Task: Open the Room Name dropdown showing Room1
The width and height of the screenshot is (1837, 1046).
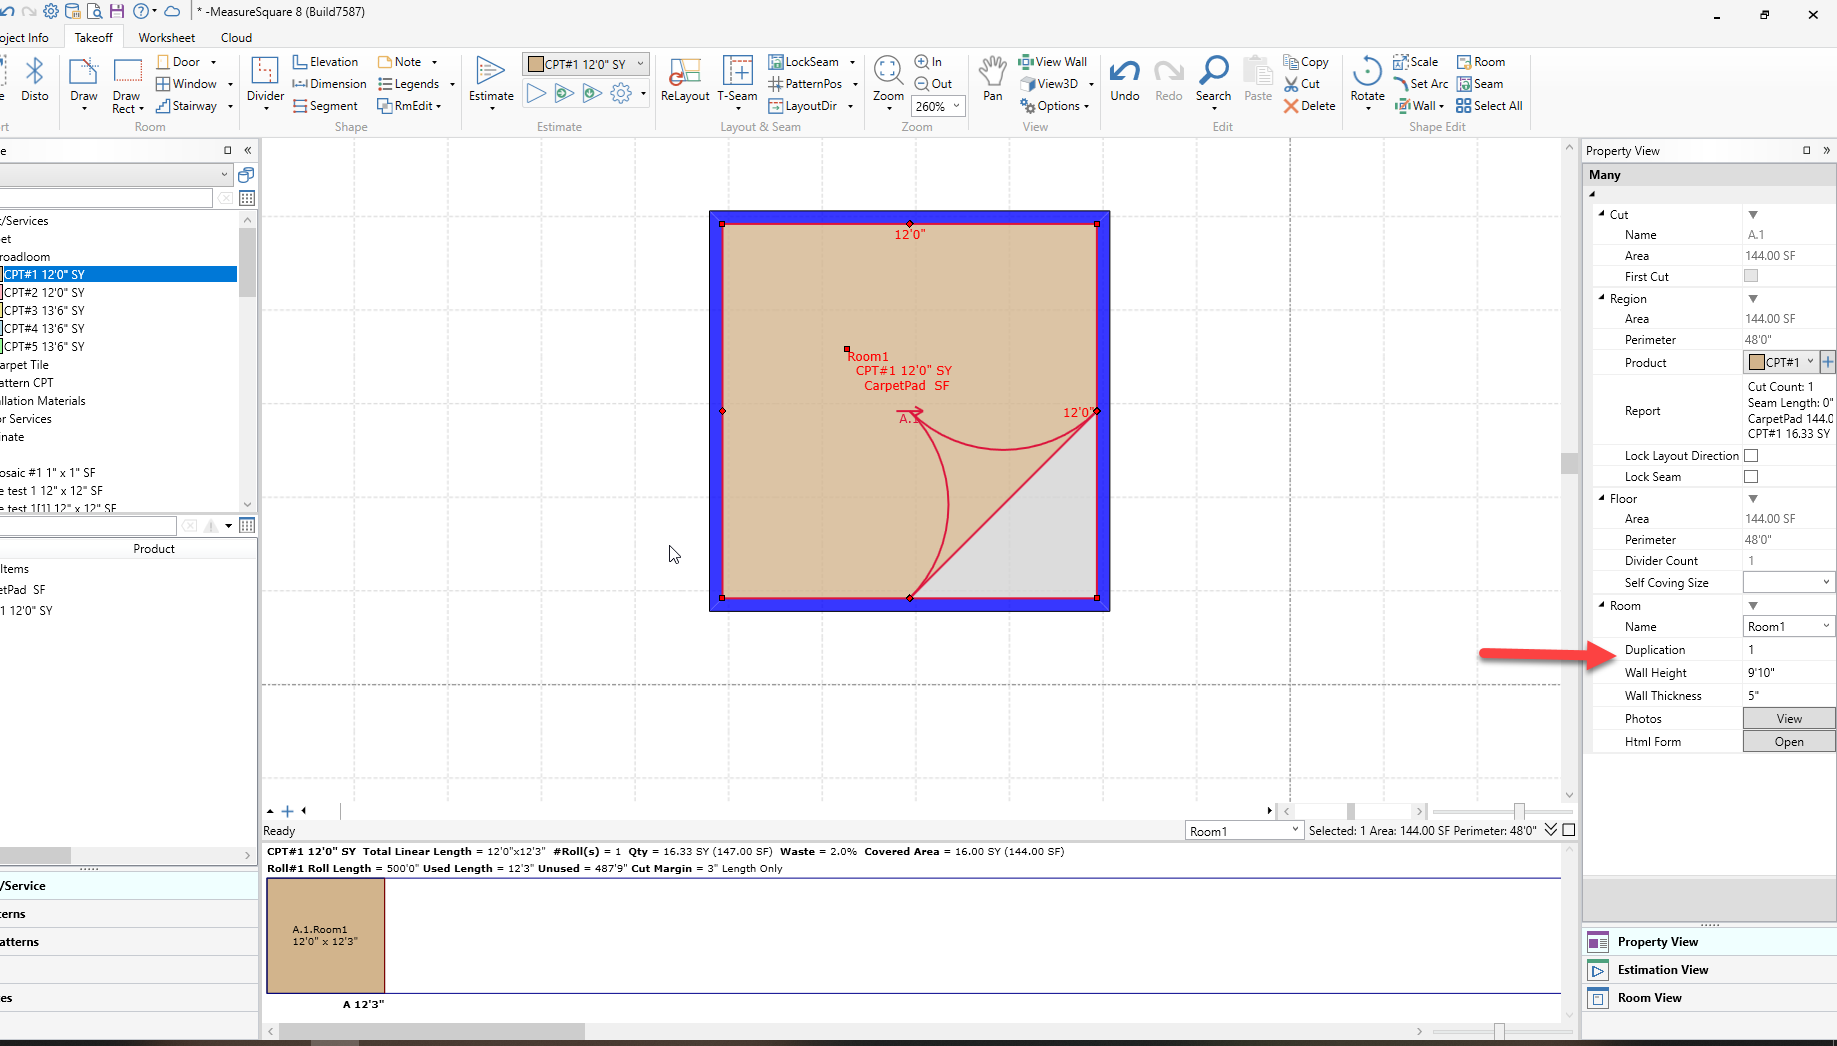Action: tap(1825, 627)
